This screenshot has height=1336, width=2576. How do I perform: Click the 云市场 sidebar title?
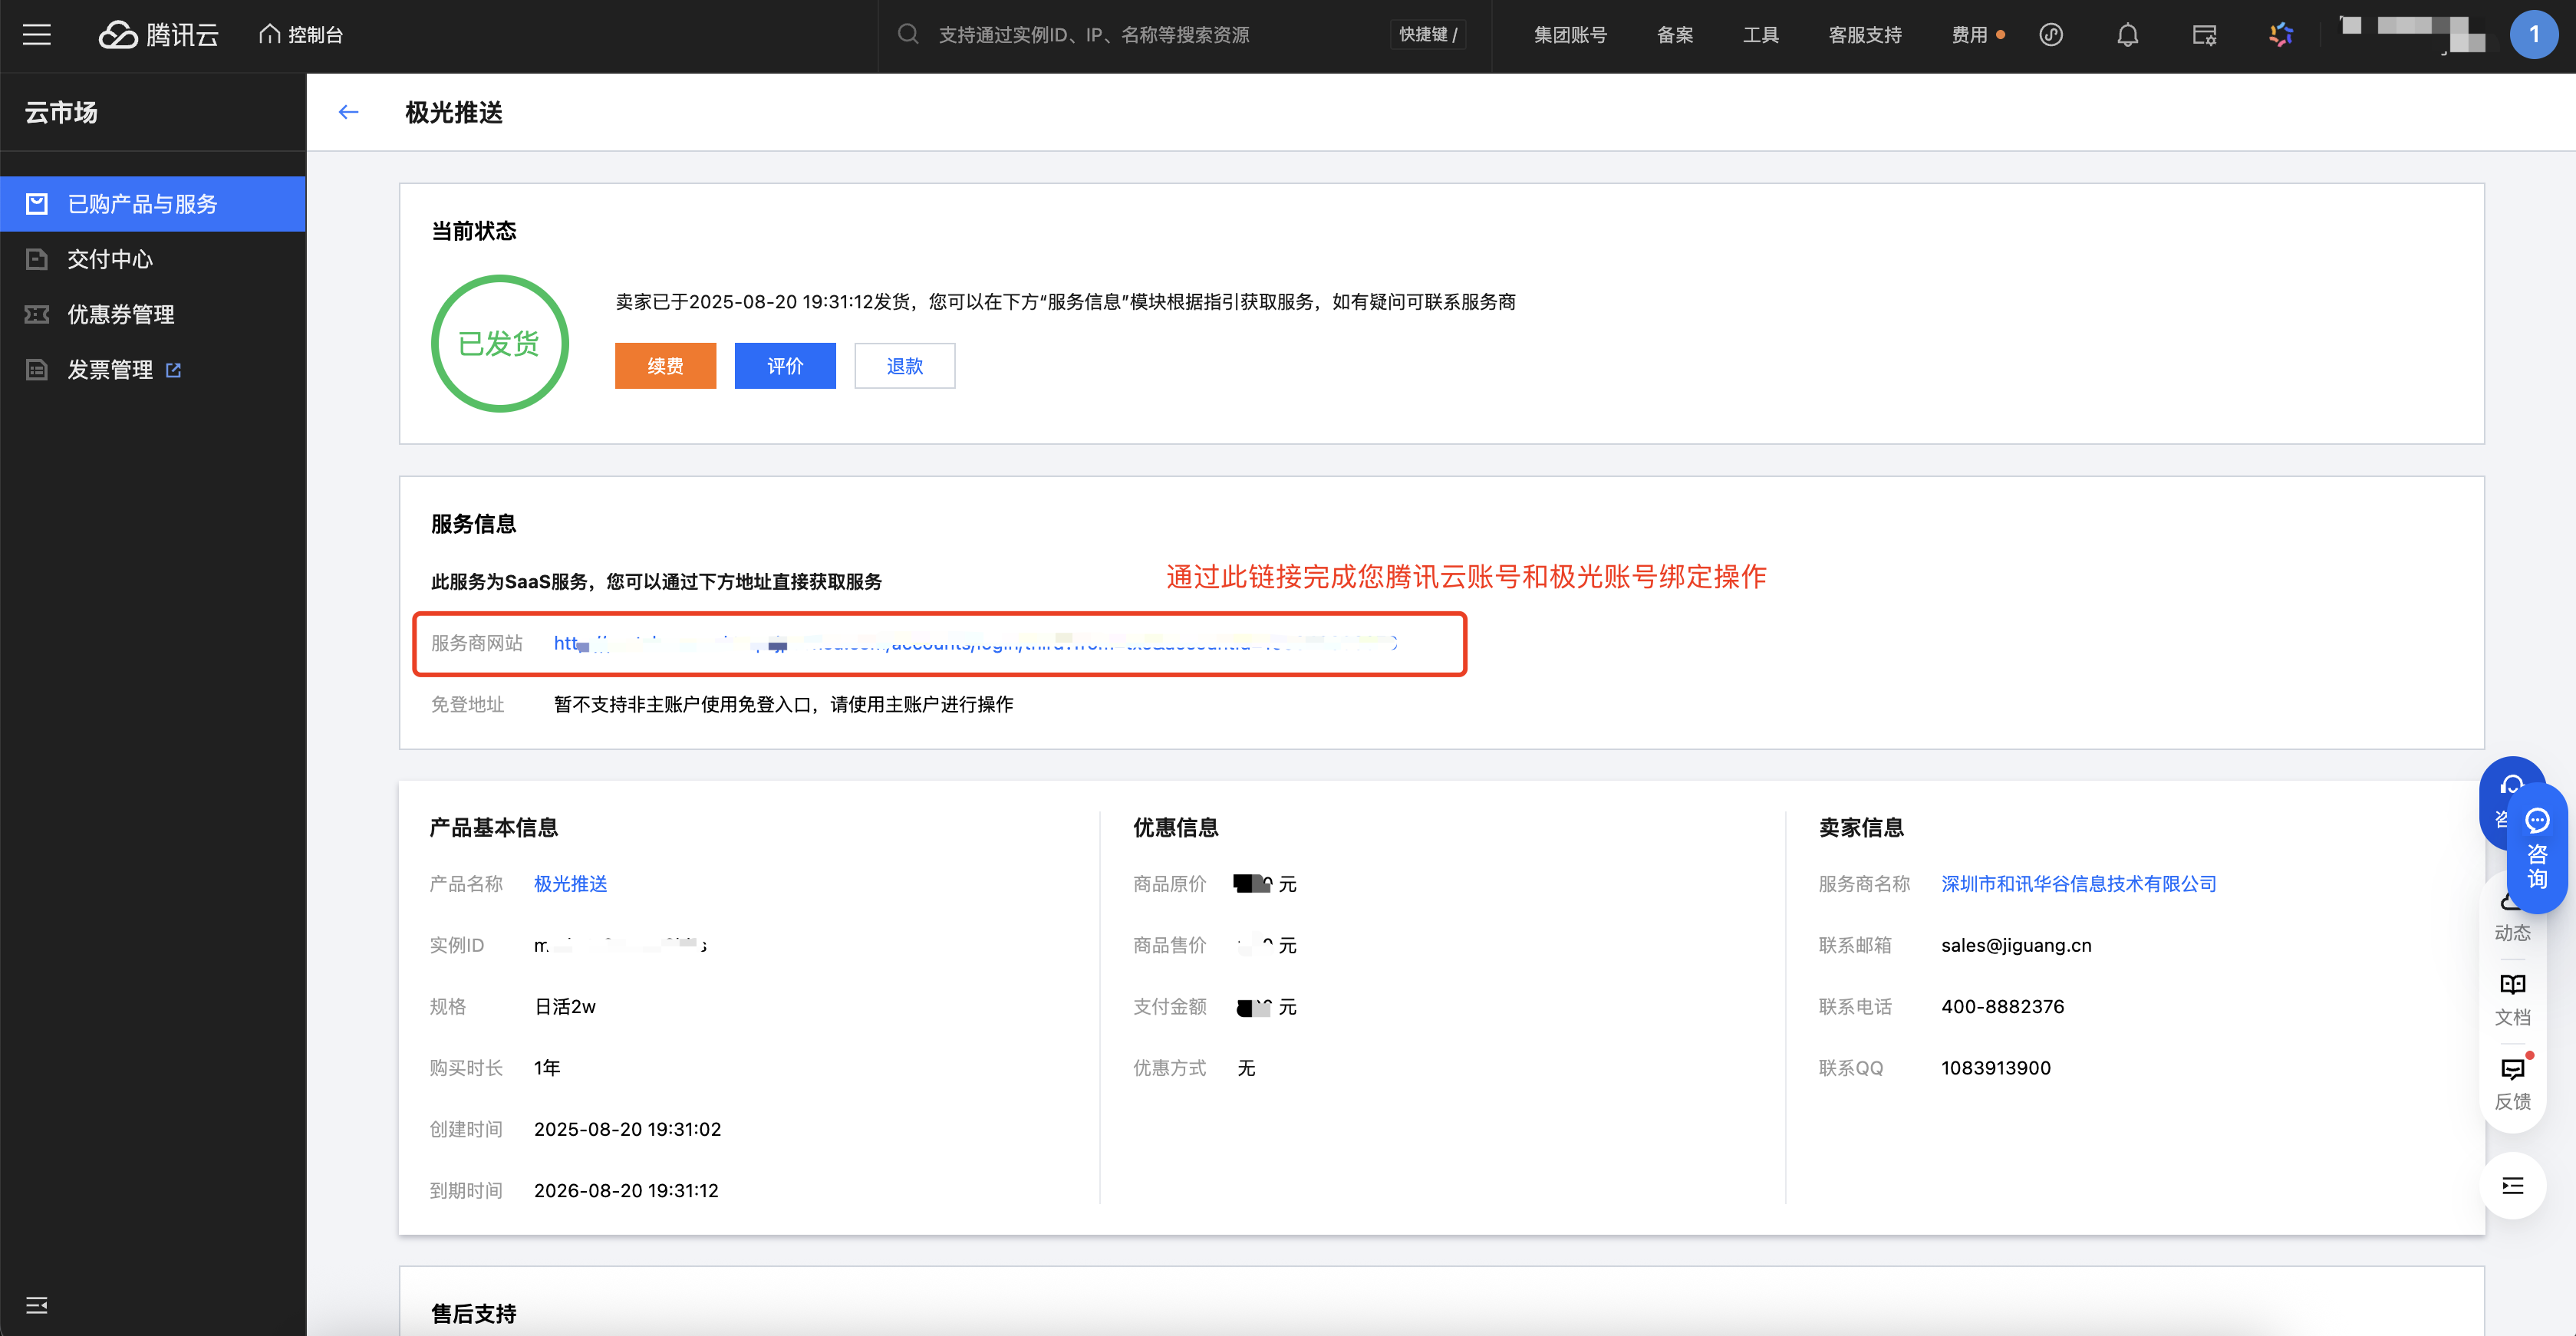(x=61, y=112)
